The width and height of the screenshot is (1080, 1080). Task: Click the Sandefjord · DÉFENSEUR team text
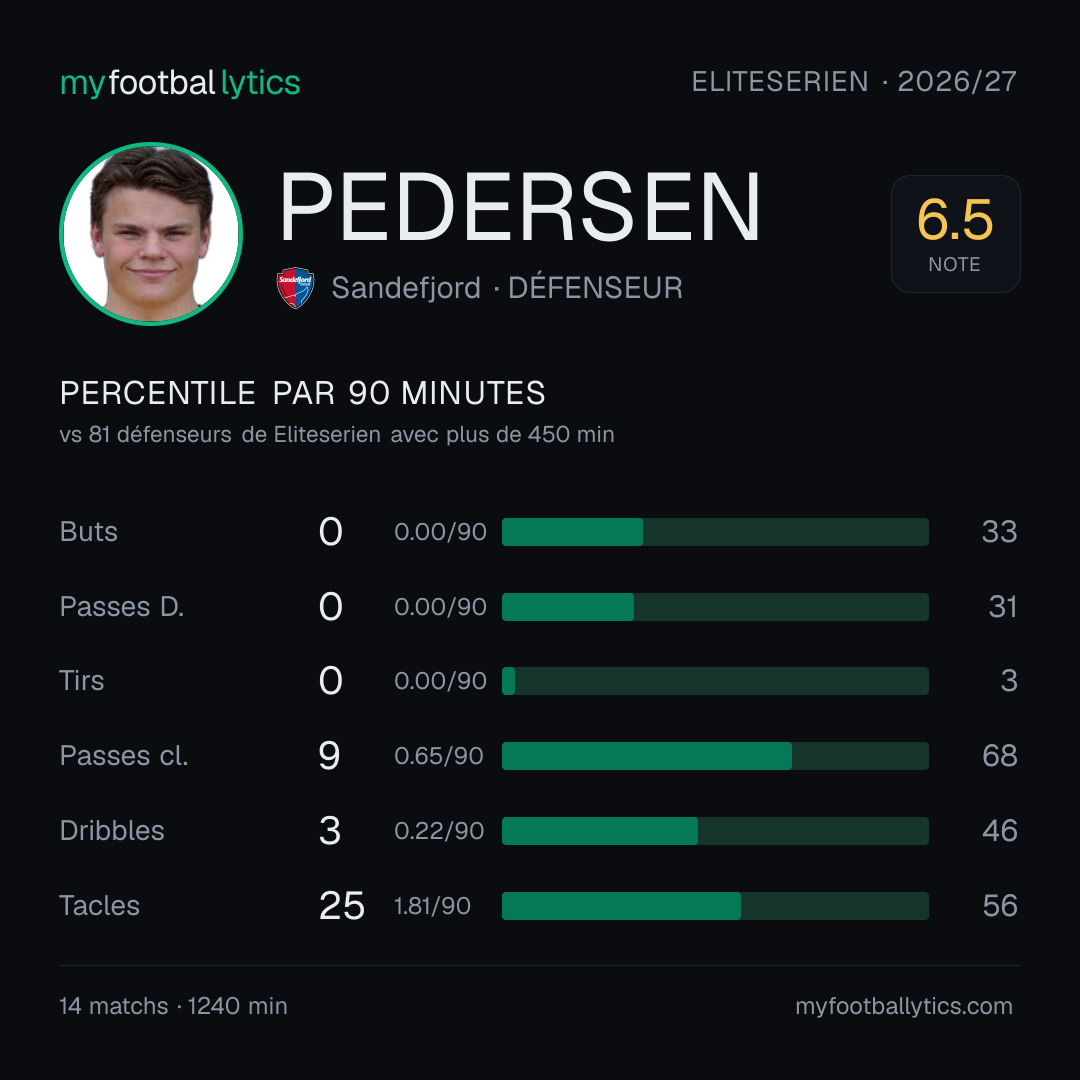[507, 287]
